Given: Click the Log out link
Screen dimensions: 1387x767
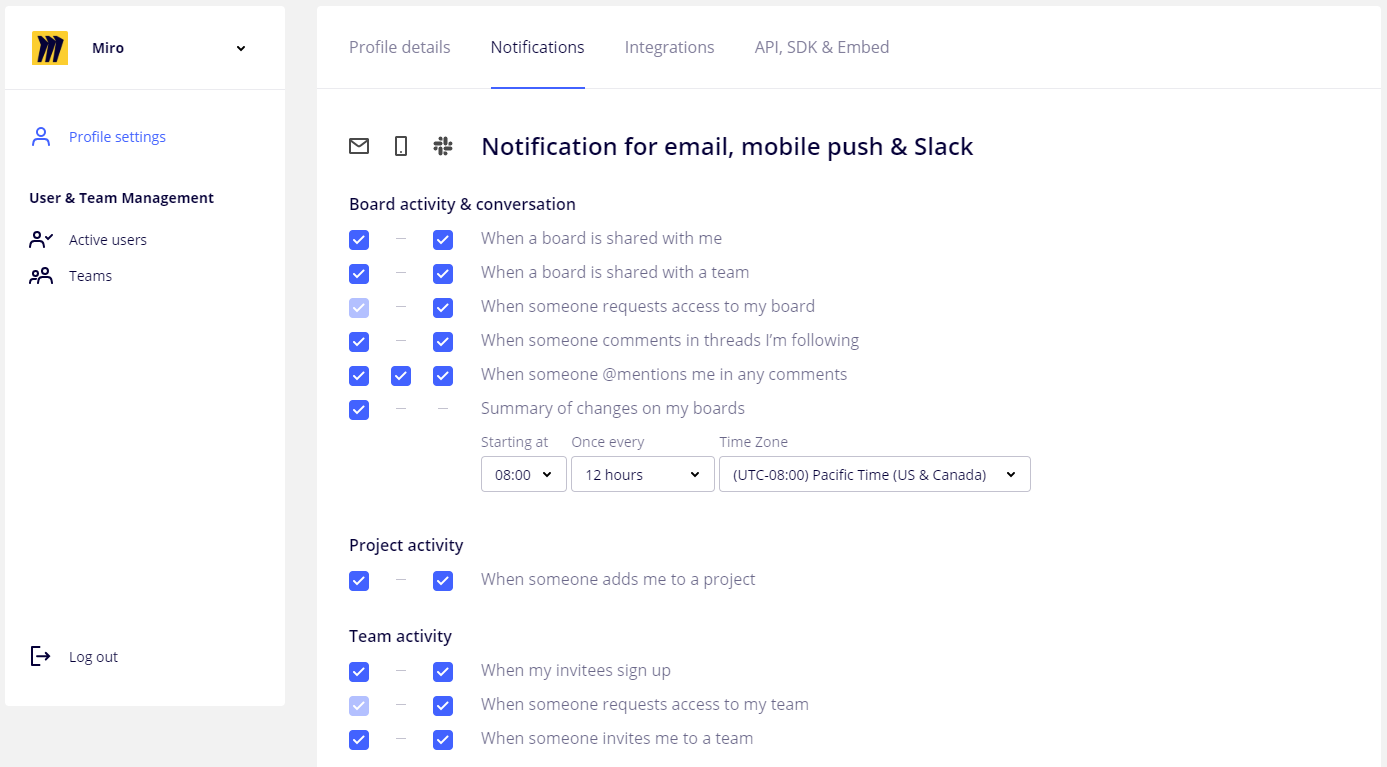Looking at the screenshot, I should (93, 657).
